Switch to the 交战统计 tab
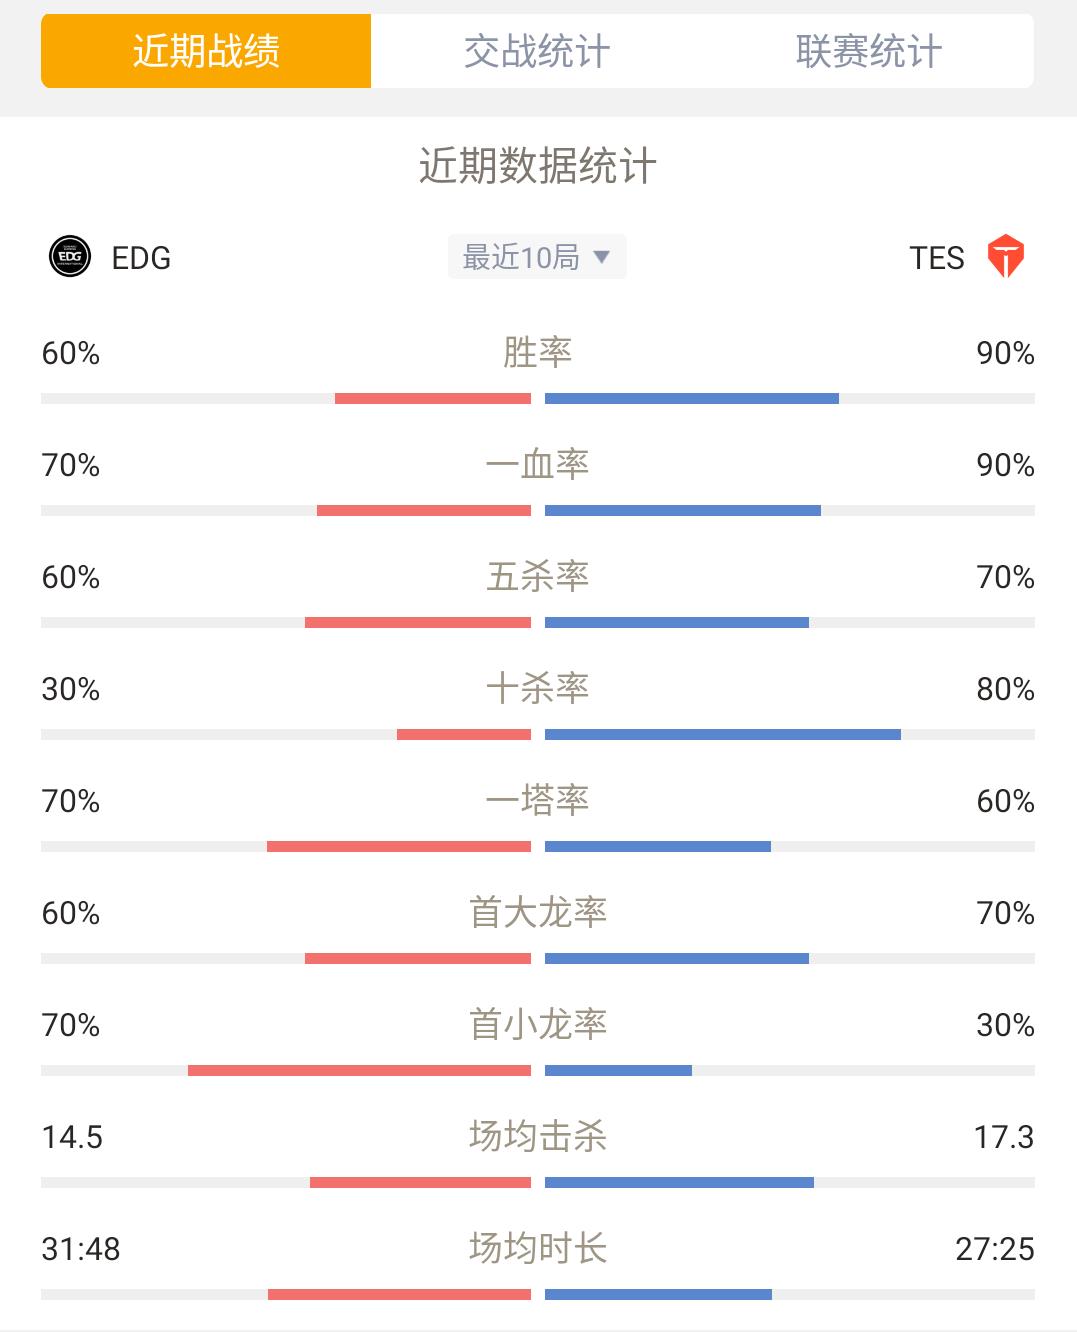This screenshot has height=1332, width=1077. [537, 51]
